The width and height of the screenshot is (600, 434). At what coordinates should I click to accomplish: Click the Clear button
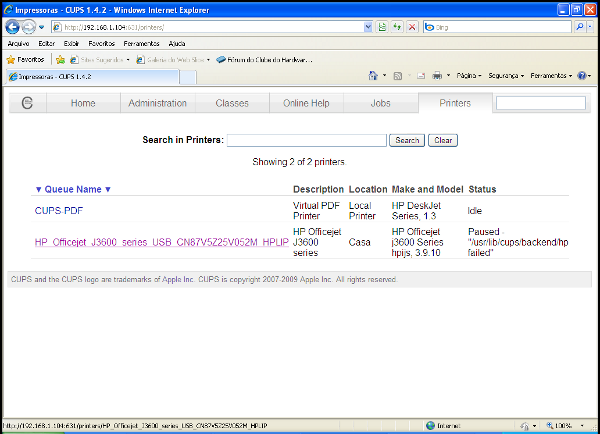tap(443, 140)
